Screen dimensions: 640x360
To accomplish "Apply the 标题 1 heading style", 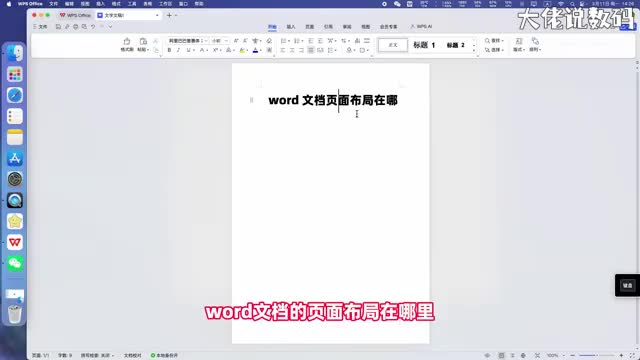I will point(424,45).
